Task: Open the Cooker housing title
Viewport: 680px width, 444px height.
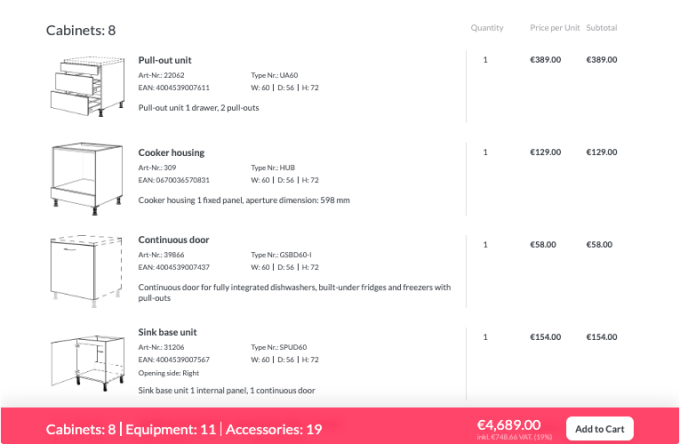Action: (x=171, y=153)
